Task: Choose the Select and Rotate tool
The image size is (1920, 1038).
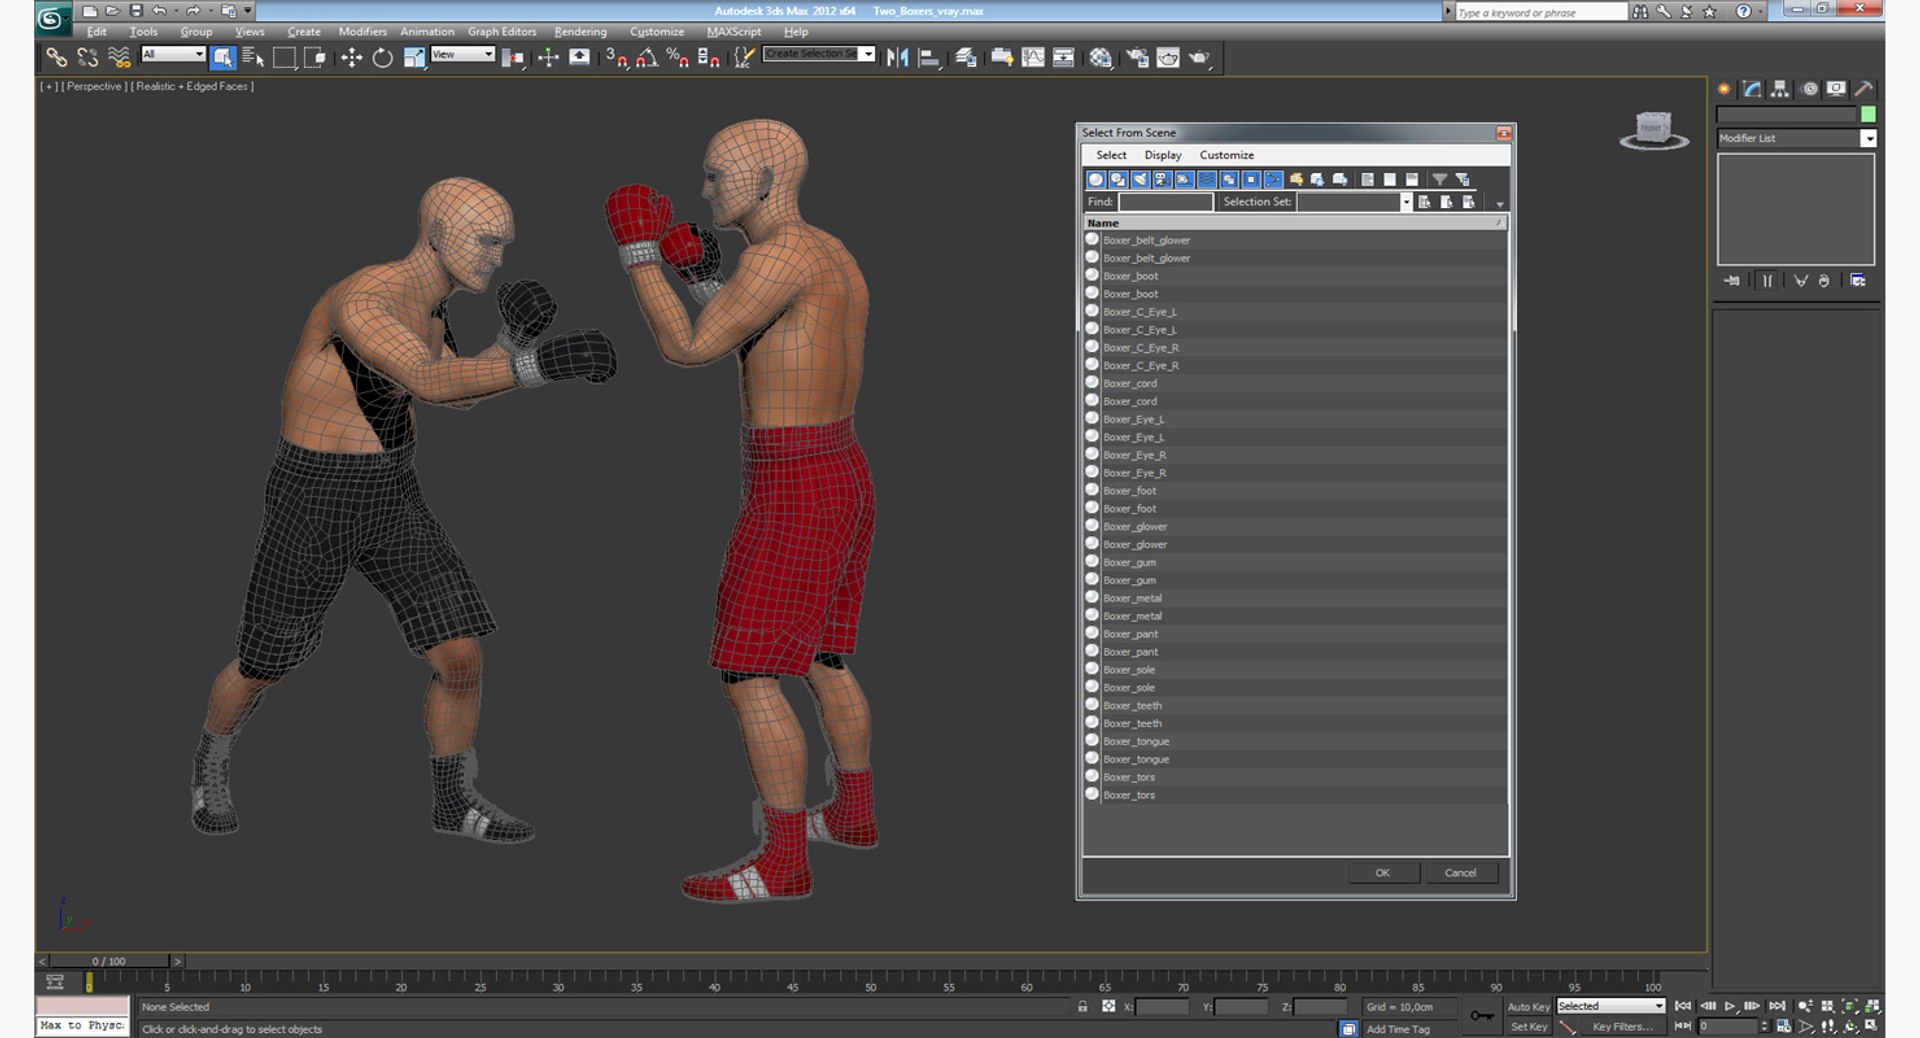Action: (382, 58)
